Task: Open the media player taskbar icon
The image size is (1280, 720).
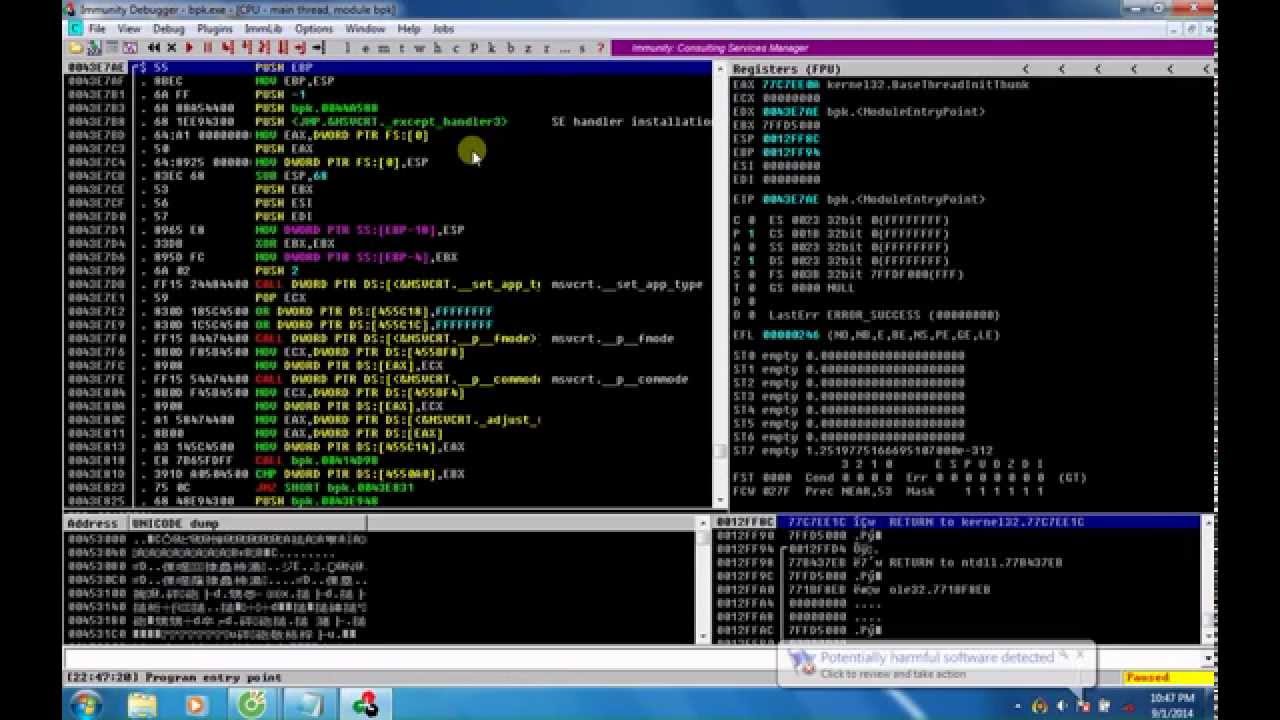Action: 195,705
